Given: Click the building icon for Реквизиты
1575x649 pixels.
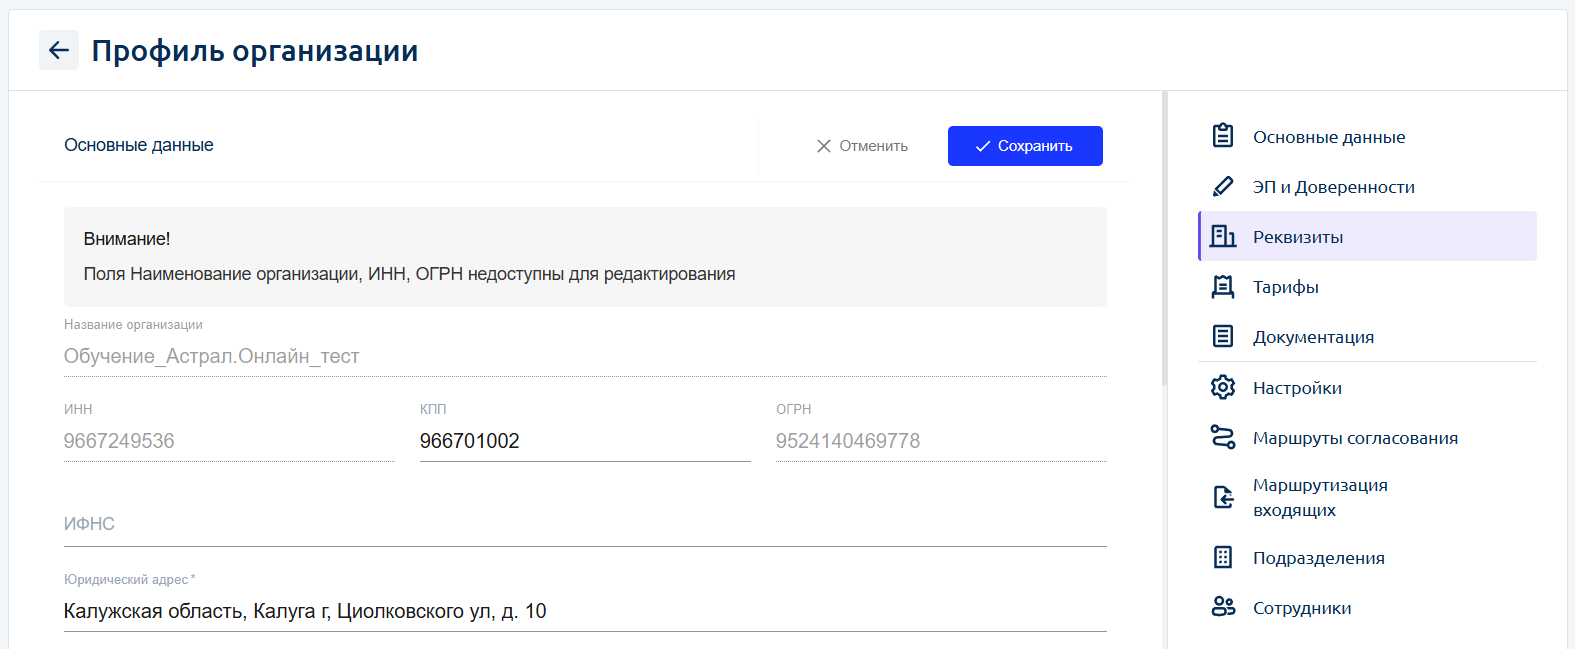Looking at the screenshot, I should tap(1223, 236).
